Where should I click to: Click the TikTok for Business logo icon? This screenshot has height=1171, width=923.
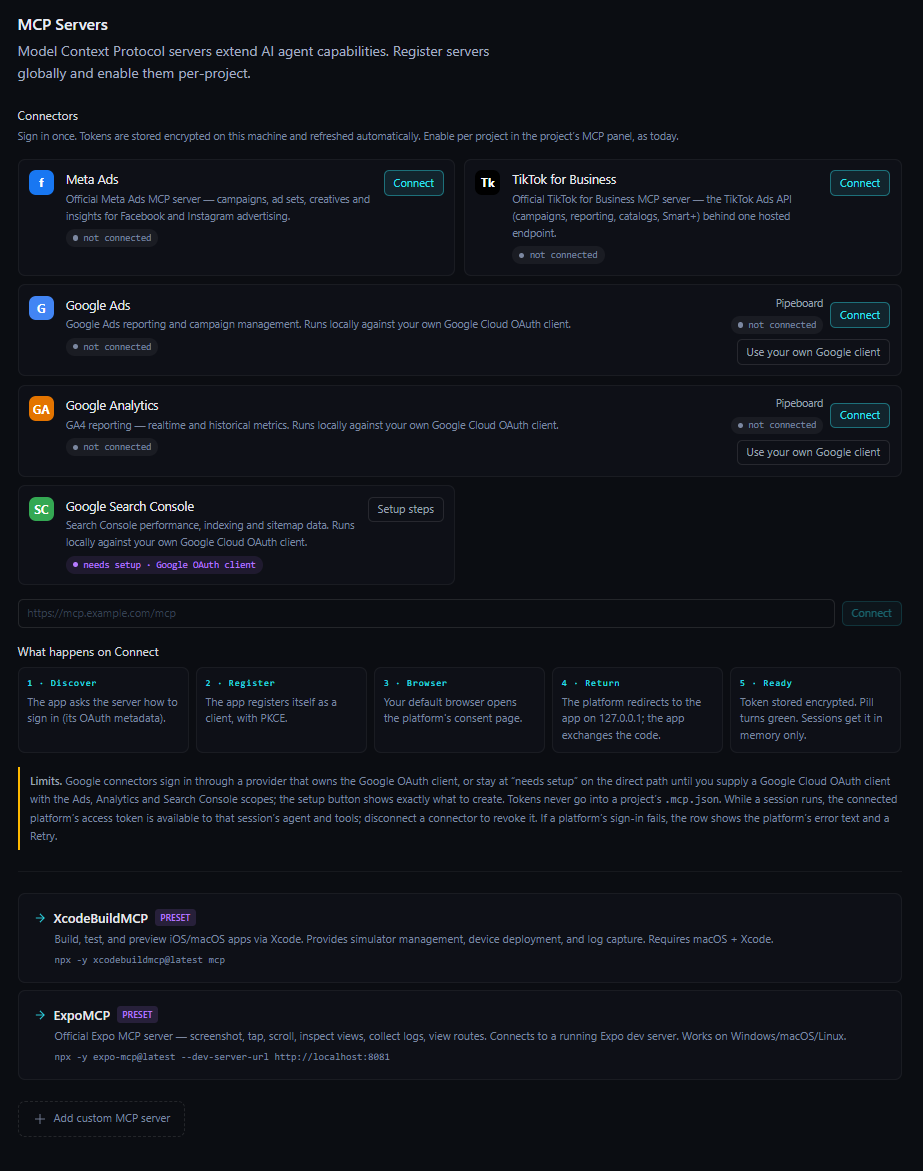(488, 182)
